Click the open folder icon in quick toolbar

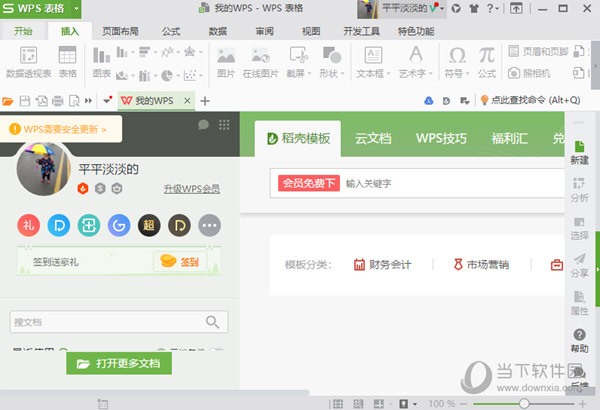8,101
